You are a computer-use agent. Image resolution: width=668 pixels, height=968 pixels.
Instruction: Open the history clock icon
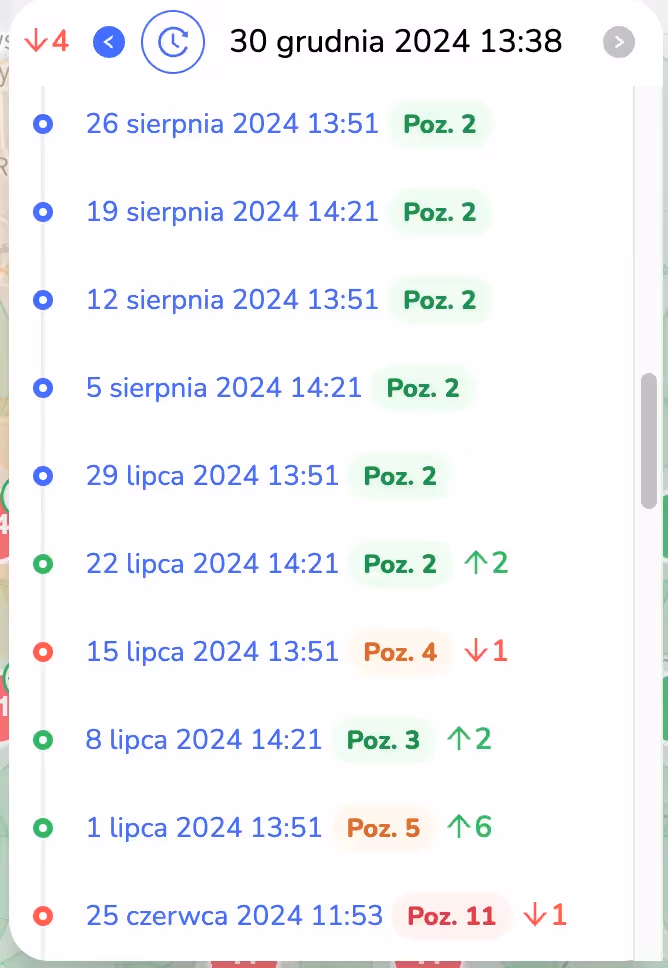tap(173, 42)
